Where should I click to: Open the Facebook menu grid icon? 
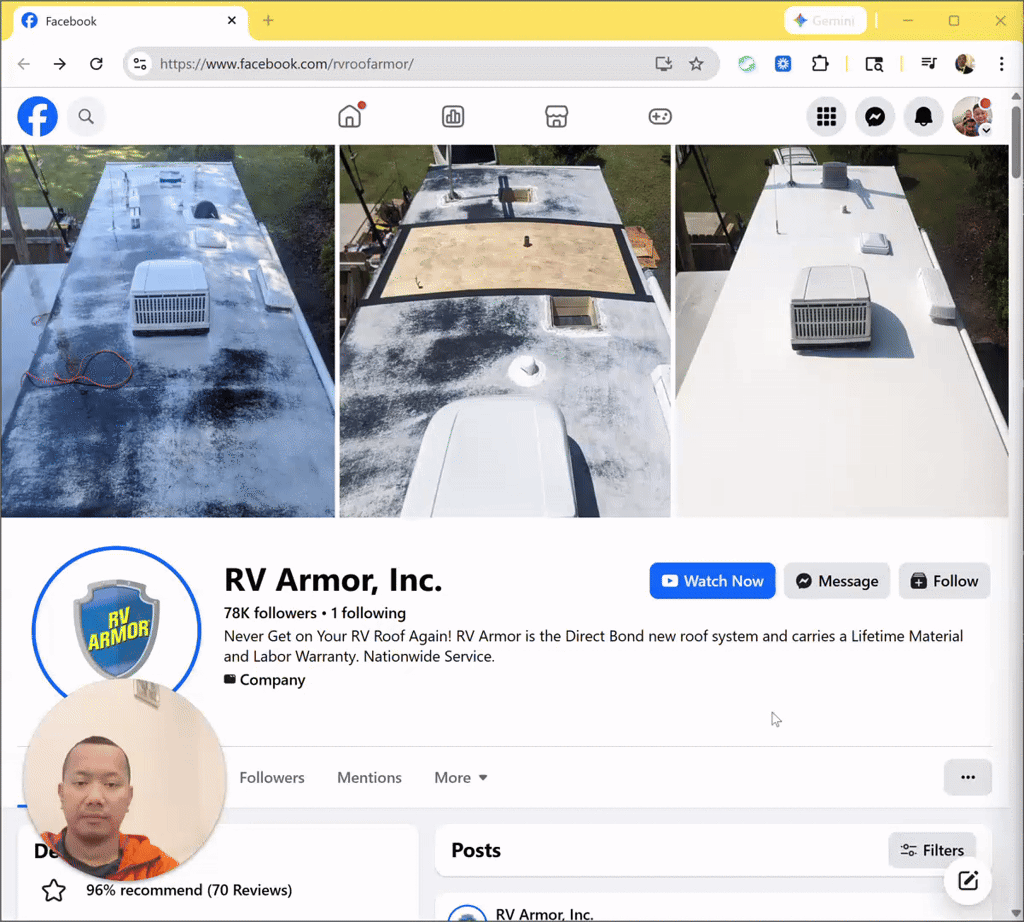(x=826, y=117)
